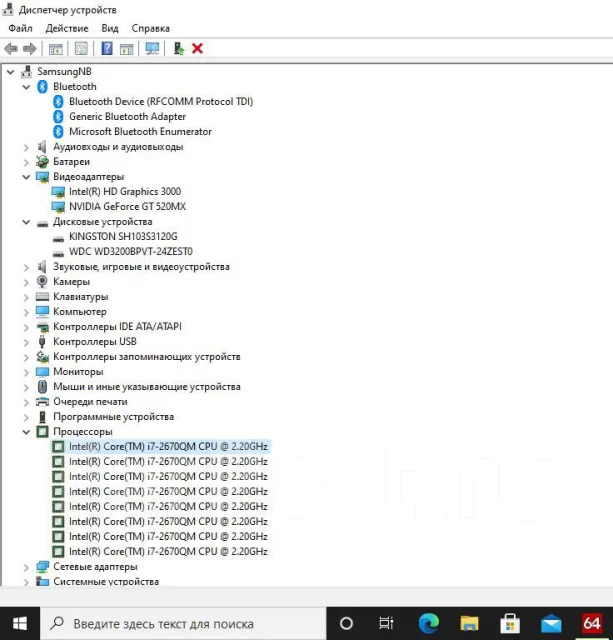This screenshot has height=640, width=613.
Task: Expand the Контроллеры USB category
Action: 27,342
